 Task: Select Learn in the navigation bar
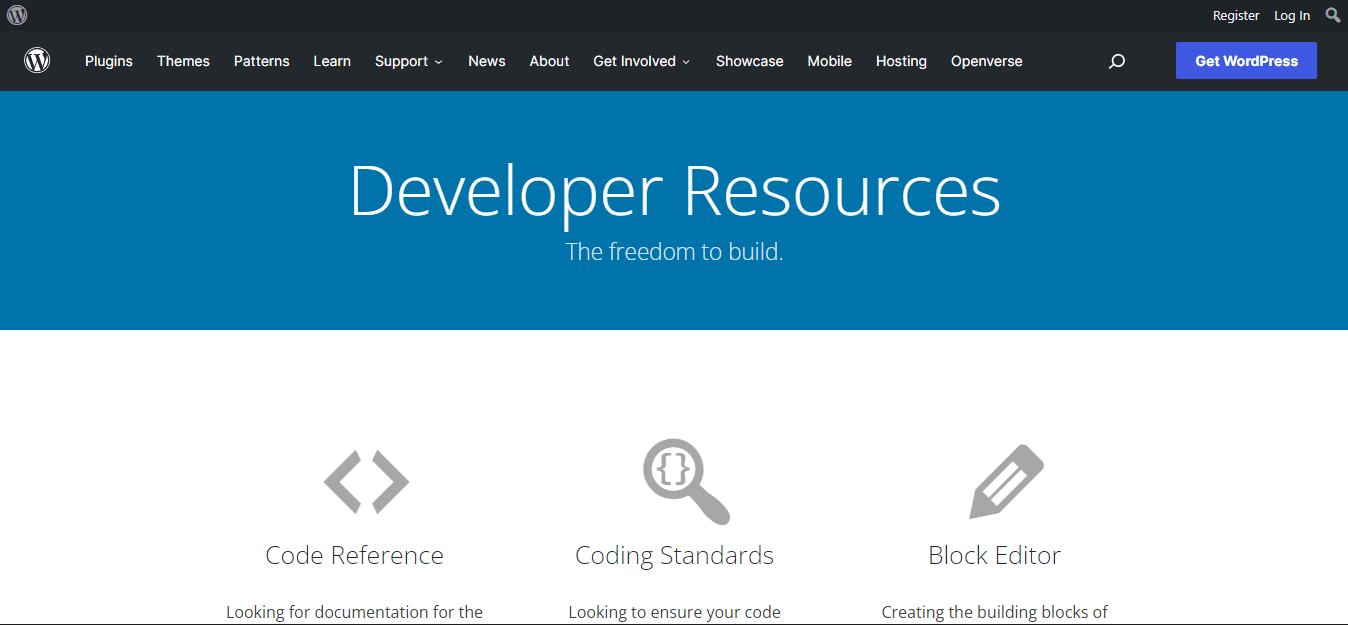[x=332, y=61]
